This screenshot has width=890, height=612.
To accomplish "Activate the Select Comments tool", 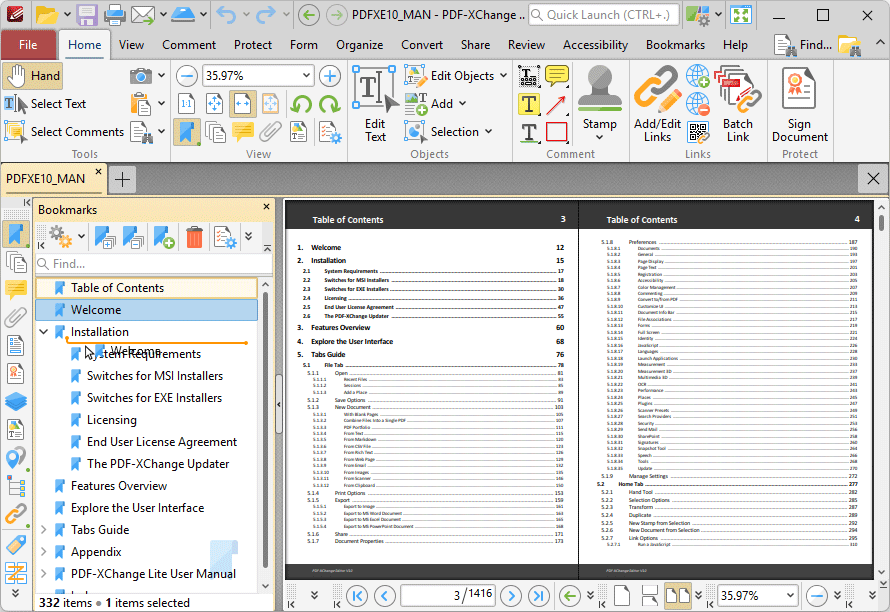I will pyautogui.click(x=64, y=132).
